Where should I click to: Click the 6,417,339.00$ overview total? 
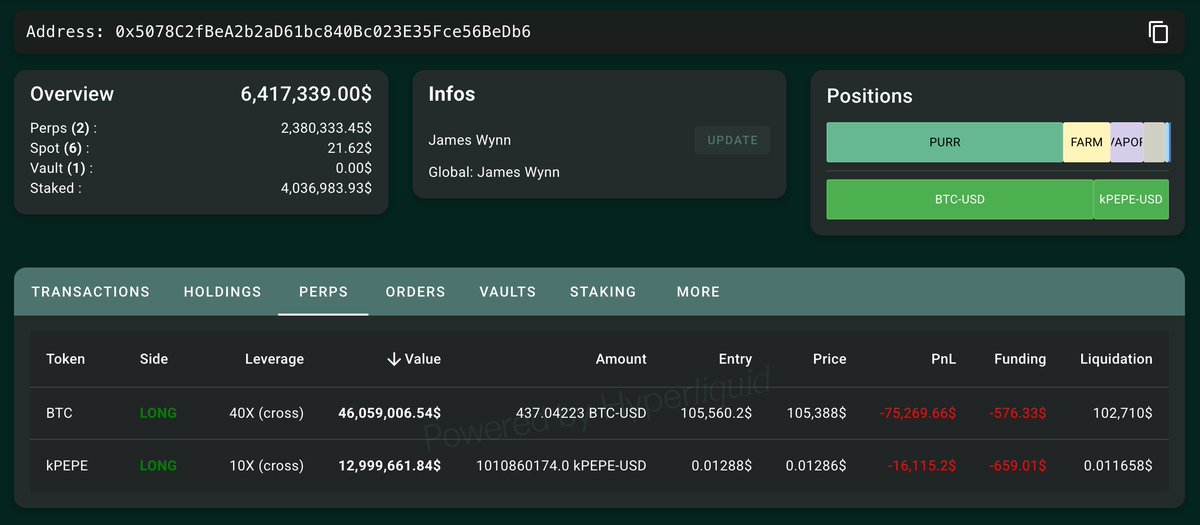(x=306, y=94)
